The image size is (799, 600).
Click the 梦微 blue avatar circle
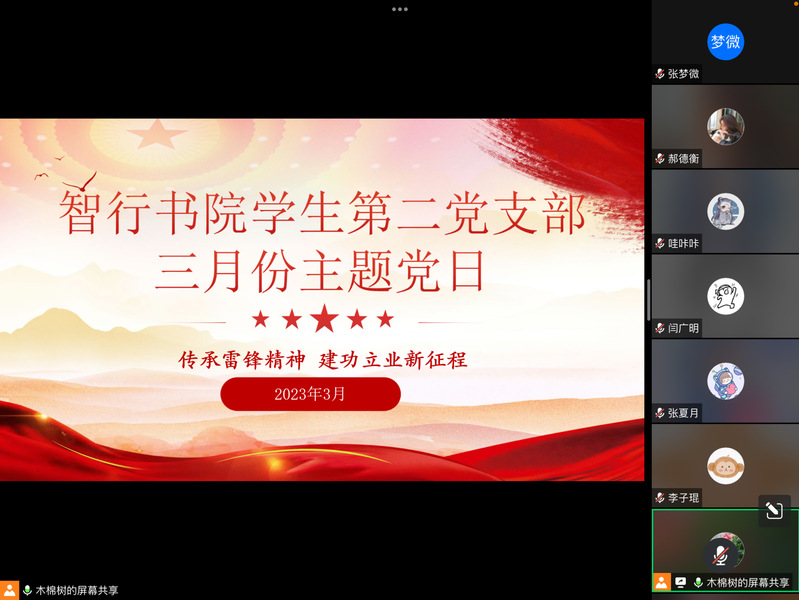[x=725, y=42]
